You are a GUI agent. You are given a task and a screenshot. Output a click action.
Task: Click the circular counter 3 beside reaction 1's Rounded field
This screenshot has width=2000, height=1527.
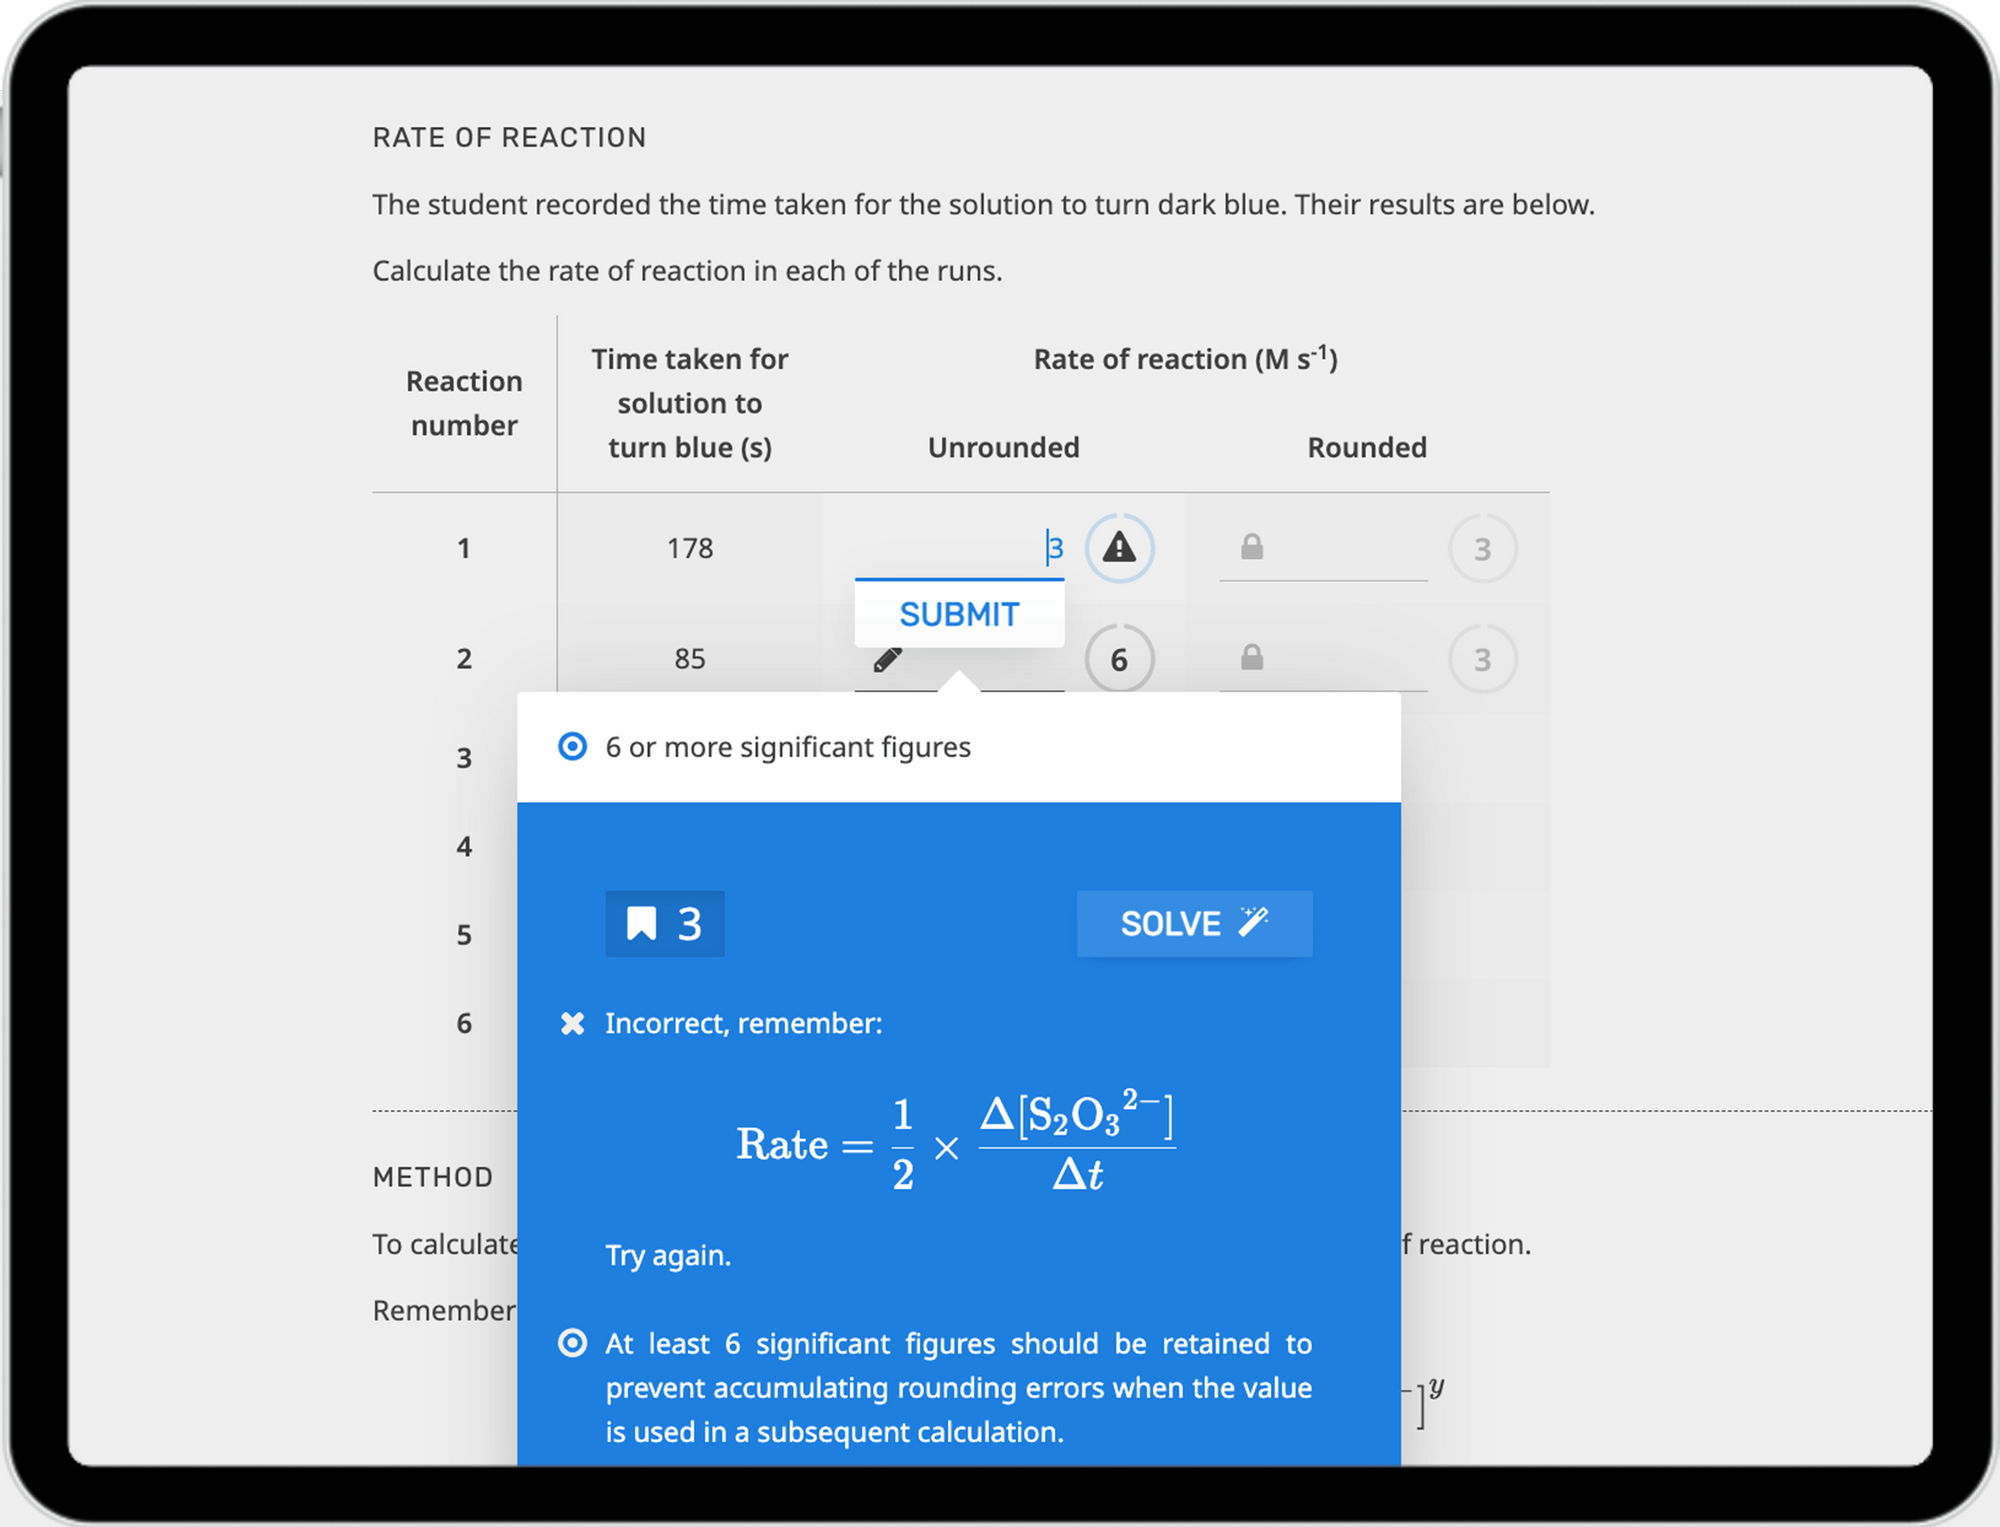coord(1483,548)
